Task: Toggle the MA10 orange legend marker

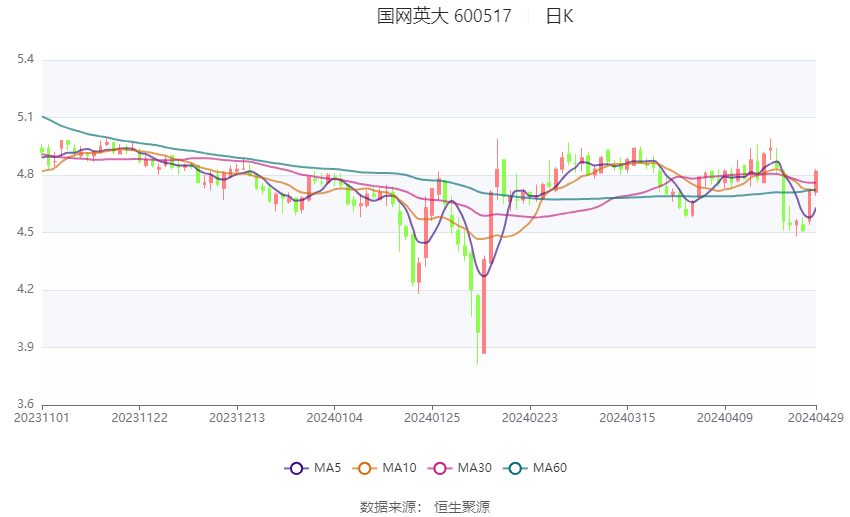Action: (x=365, y=468)
